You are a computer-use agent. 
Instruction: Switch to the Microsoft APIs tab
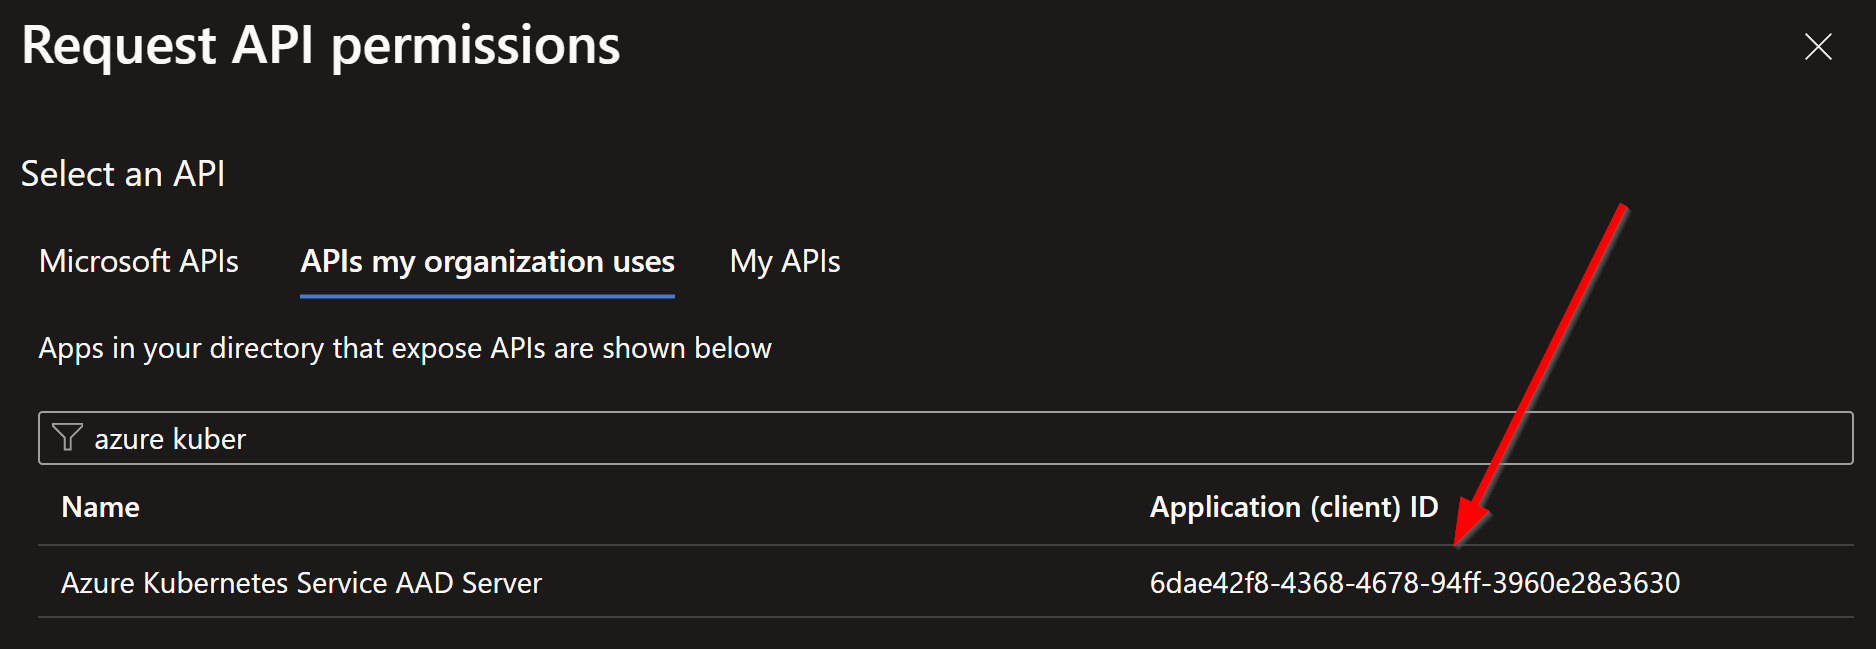pyautogui.click(x=139, y=261)
